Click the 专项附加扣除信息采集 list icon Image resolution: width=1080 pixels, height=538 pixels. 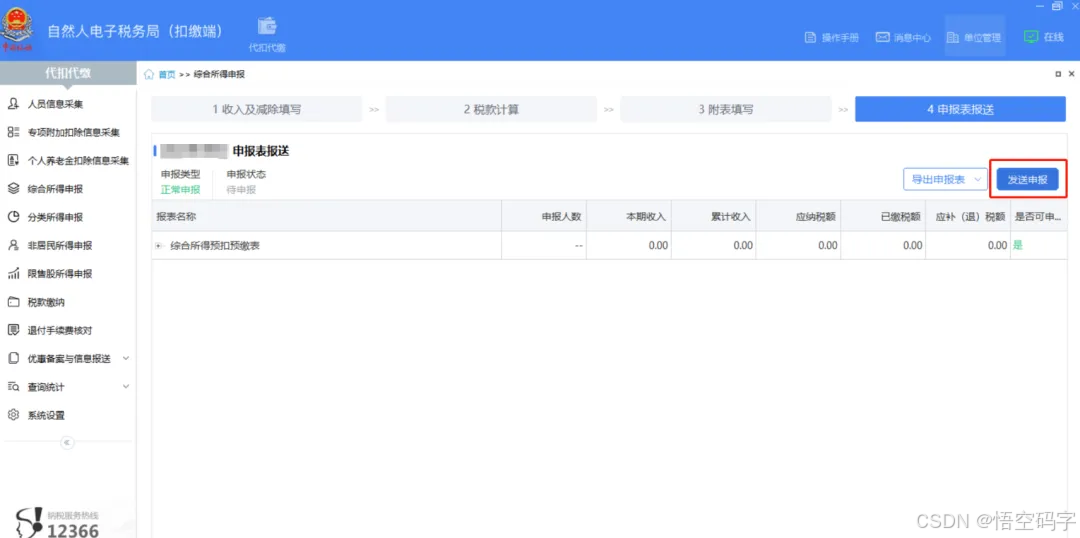click(12, 132)
